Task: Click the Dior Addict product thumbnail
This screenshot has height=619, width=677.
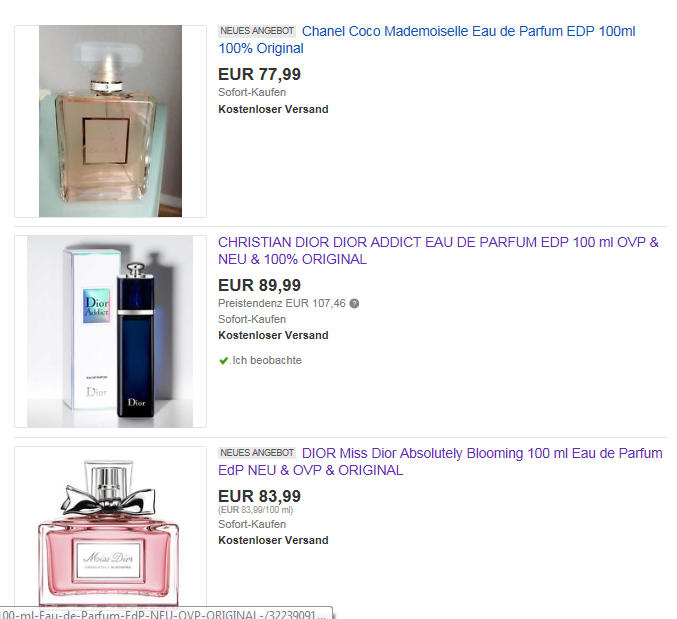Action: click(111, 332)
